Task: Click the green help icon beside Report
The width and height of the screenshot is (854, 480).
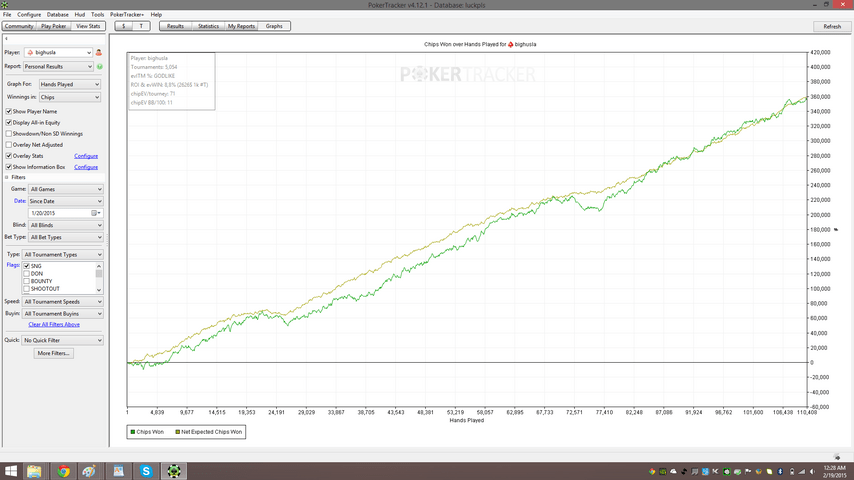Action: [x=100, y=66]
